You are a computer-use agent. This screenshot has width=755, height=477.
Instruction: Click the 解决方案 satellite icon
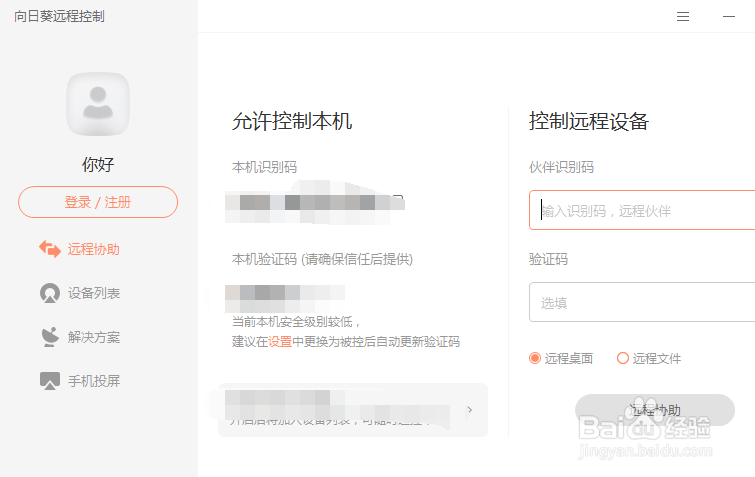pyautogui.click(x=50, y=337)
